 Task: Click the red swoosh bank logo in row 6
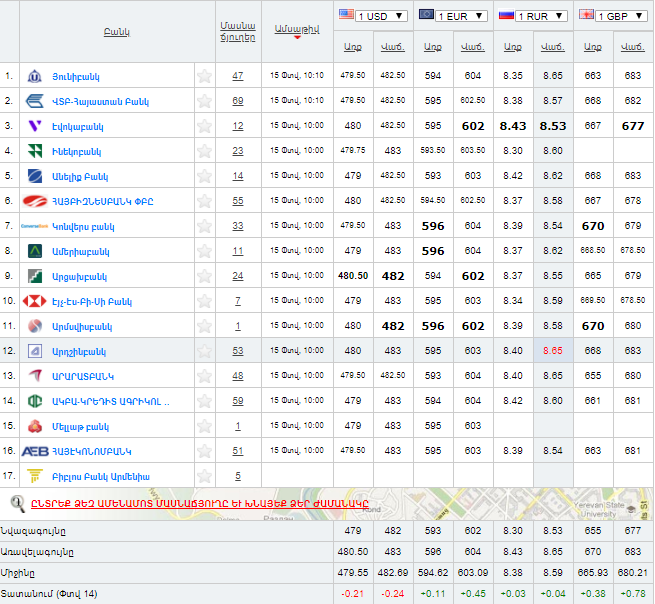coord(35,201)
